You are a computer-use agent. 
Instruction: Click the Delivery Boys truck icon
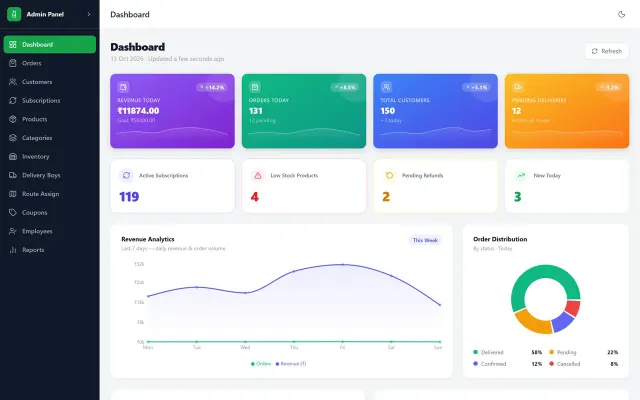[13, 175]
